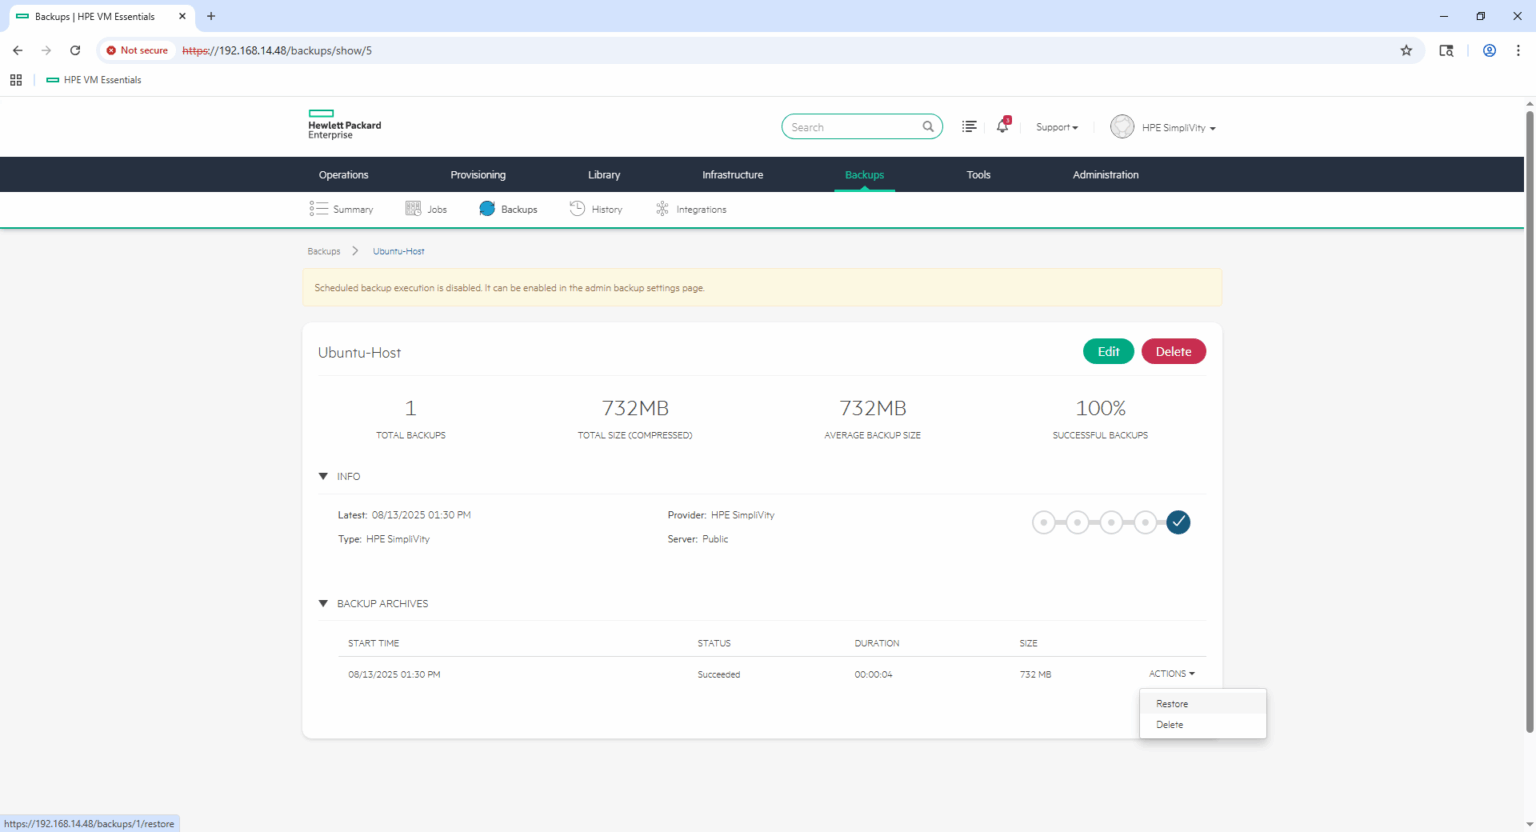
Task: Click the red Delete button
Action: point(1173,352)
